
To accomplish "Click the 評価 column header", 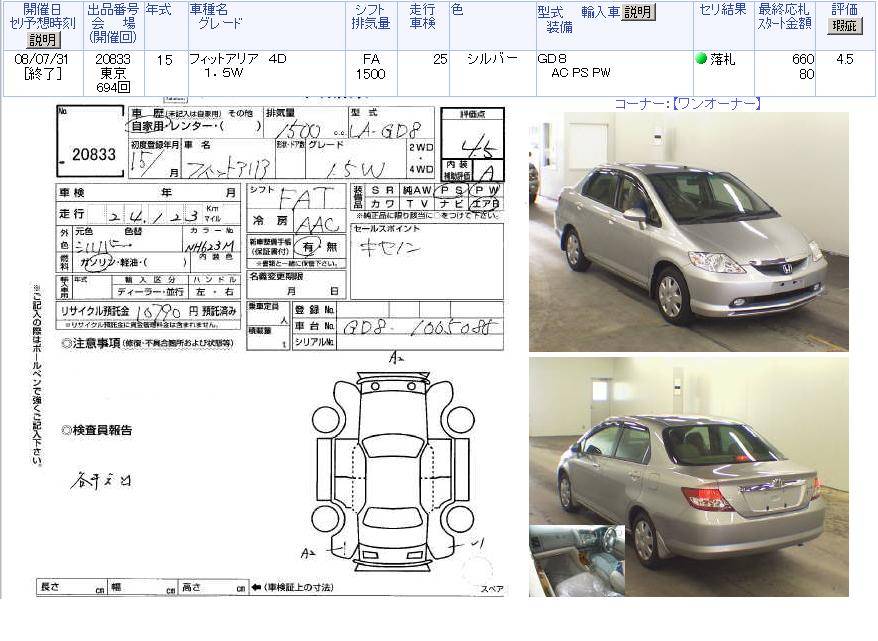I will point(844,10).
